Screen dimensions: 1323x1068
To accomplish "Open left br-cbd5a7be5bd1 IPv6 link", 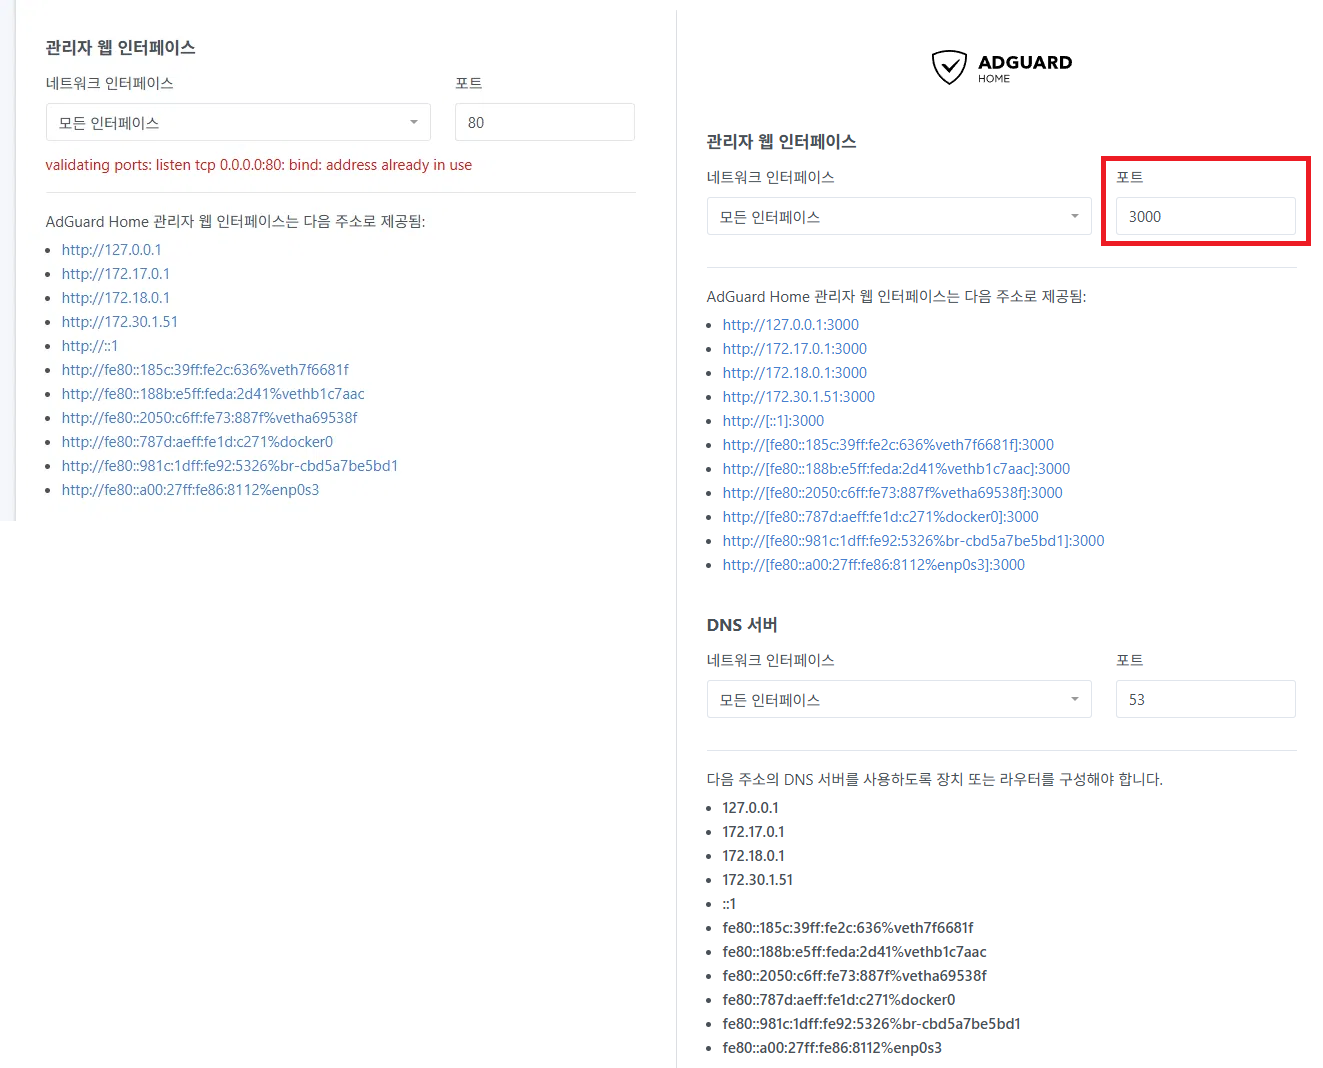I will click(230, 466).
